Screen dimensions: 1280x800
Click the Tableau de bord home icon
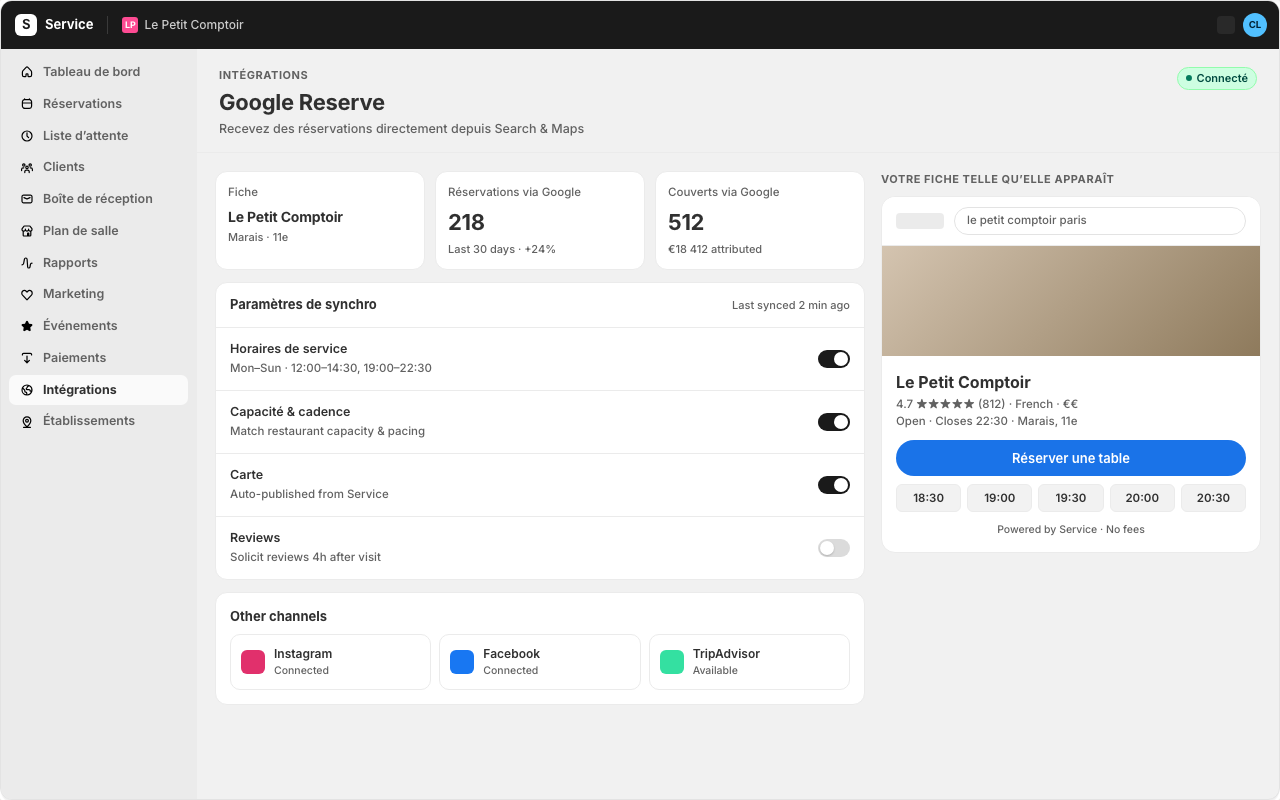[x=27, y=72]
